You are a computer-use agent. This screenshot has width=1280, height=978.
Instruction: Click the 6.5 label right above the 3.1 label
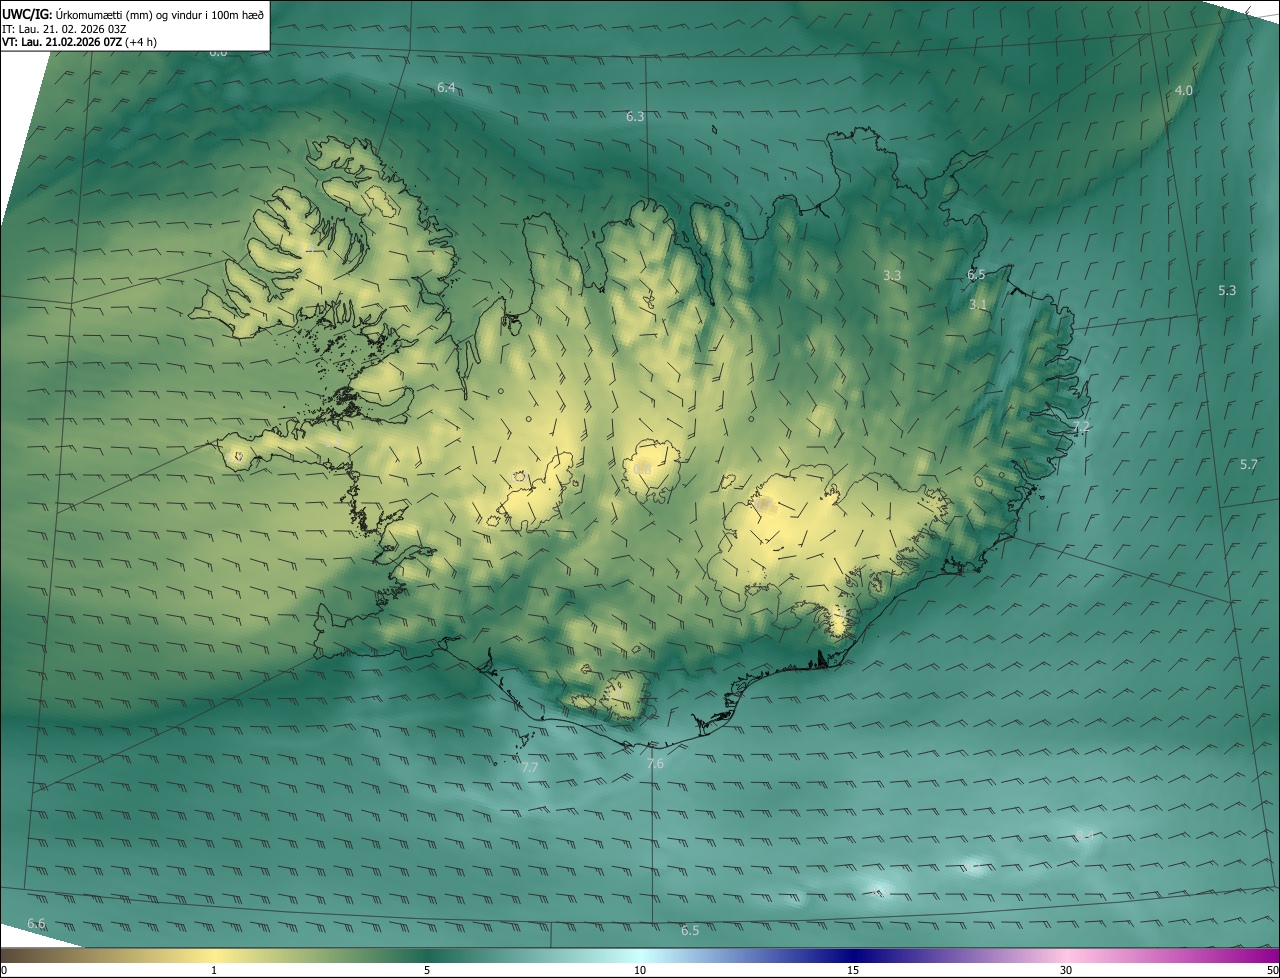976,275
